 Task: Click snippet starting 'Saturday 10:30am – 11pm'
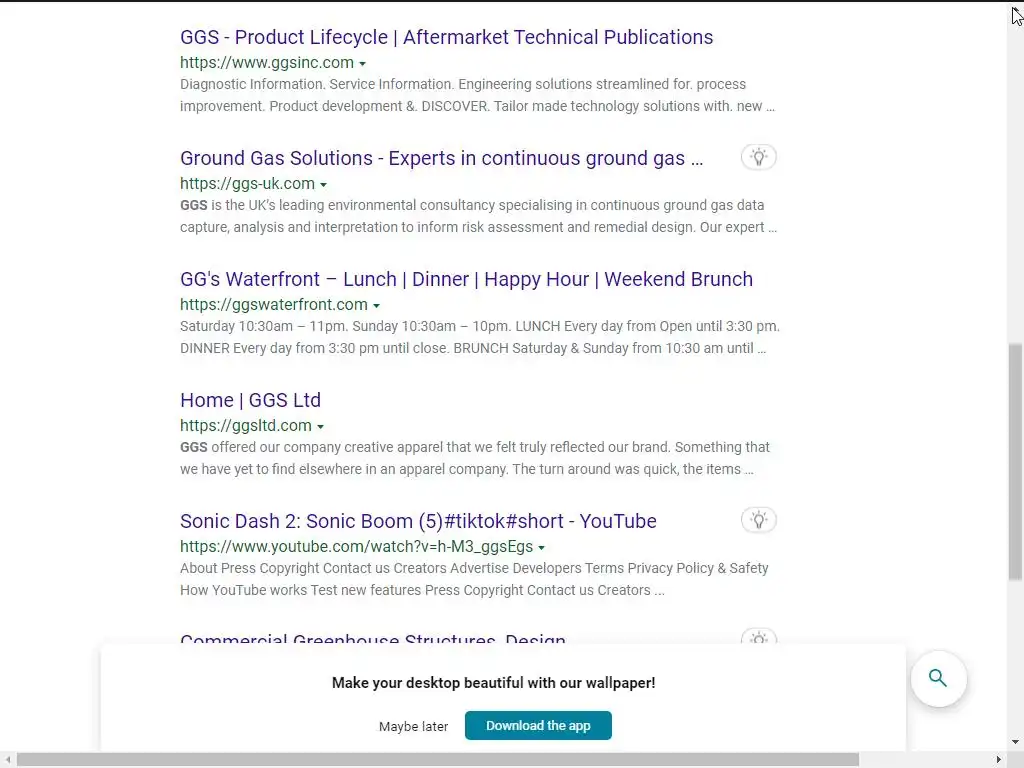(x=480, y=337)
